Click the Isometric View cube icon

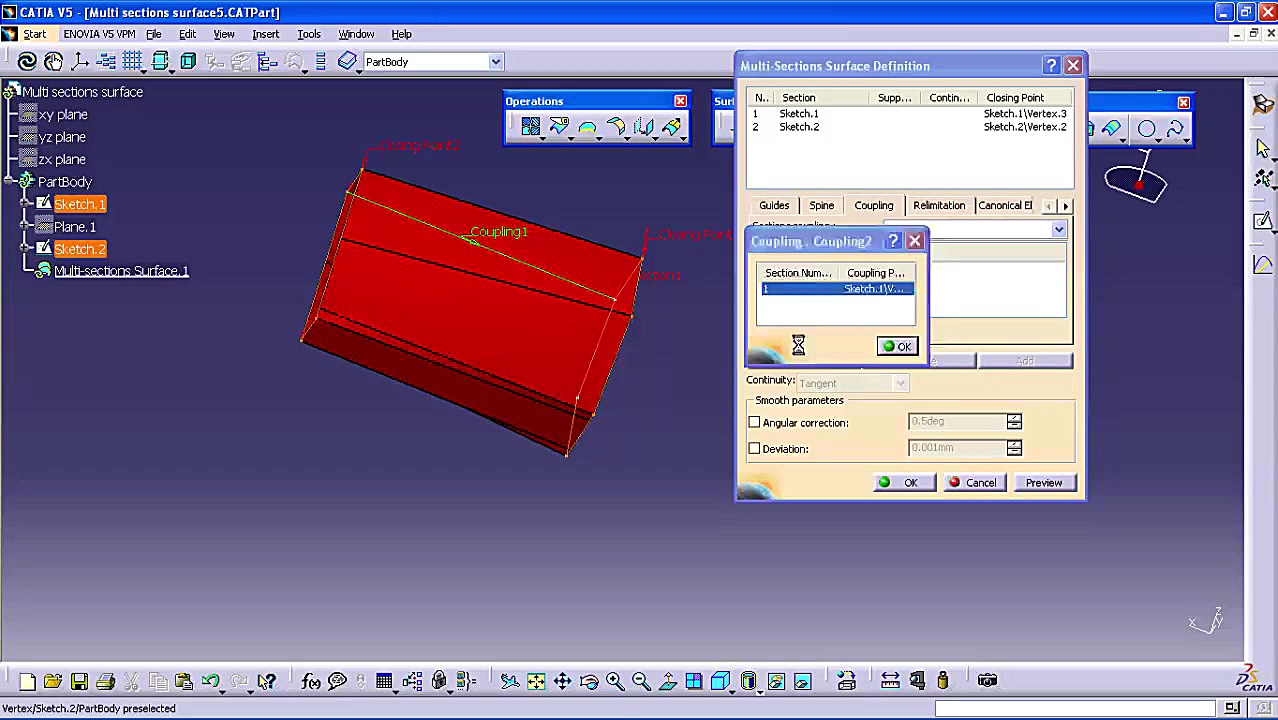pos(721,681)
